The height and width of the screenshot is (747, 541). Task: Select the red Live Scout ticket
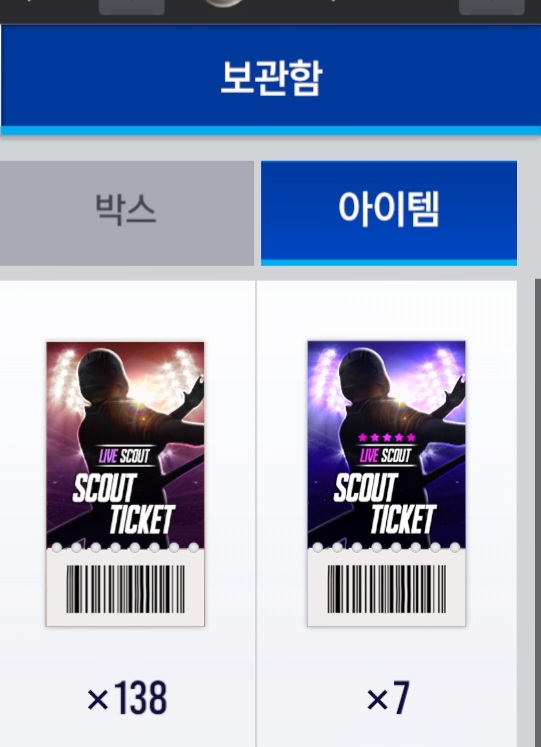(125, 484)
